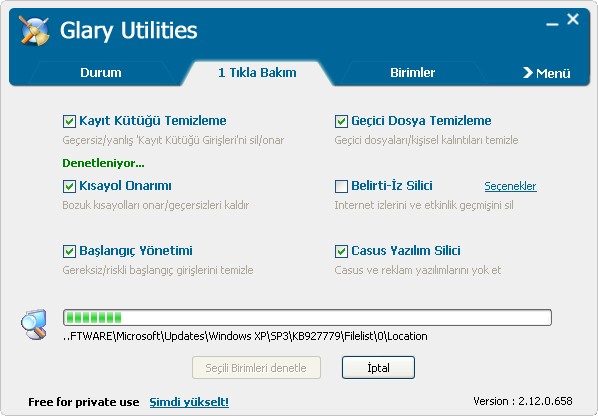The width and height of the screenshot is (598, 416).
Task: Uncheck Casus Yazılım Silici checkbox
Action: (x=341, y=251)
